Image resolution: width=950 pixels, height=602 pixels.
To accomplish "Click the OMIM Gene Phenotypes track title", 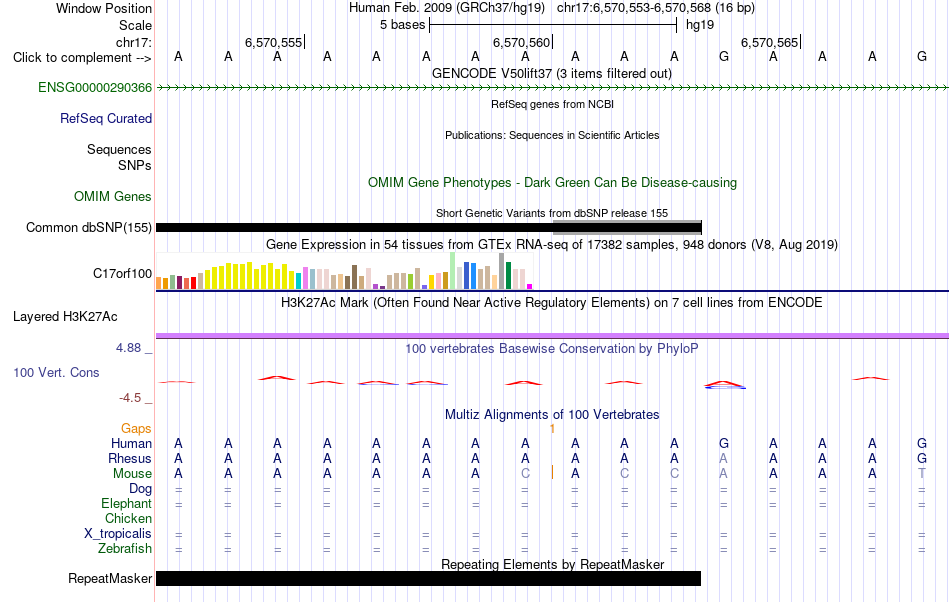I will coord(553,183).
